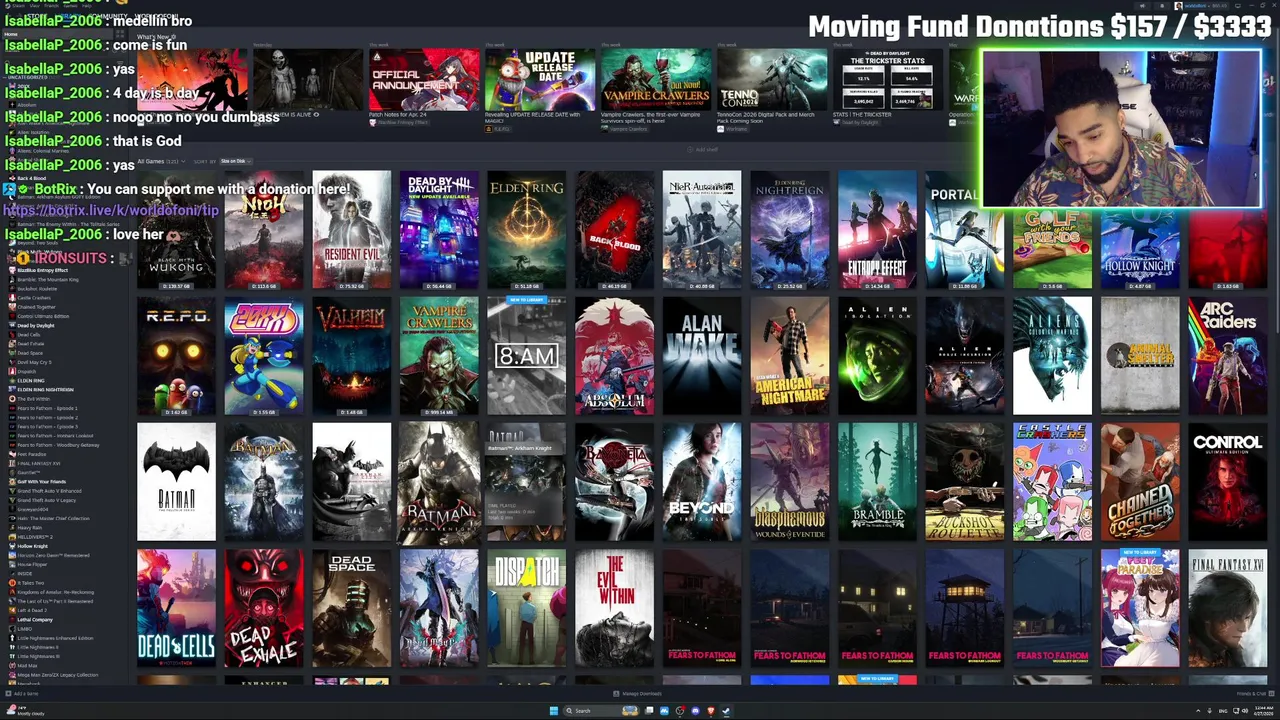Open the Vampire Crawlers game cover

click(x=439, y=356)
